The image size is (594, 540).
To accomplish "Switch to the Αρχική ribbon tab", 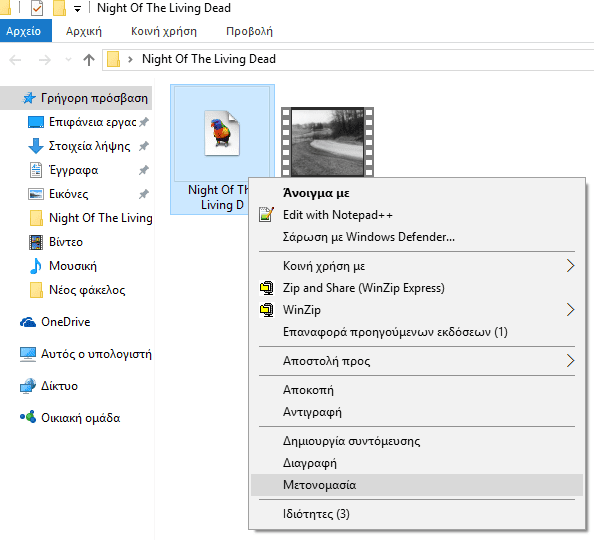I will [x=84, y=31].
